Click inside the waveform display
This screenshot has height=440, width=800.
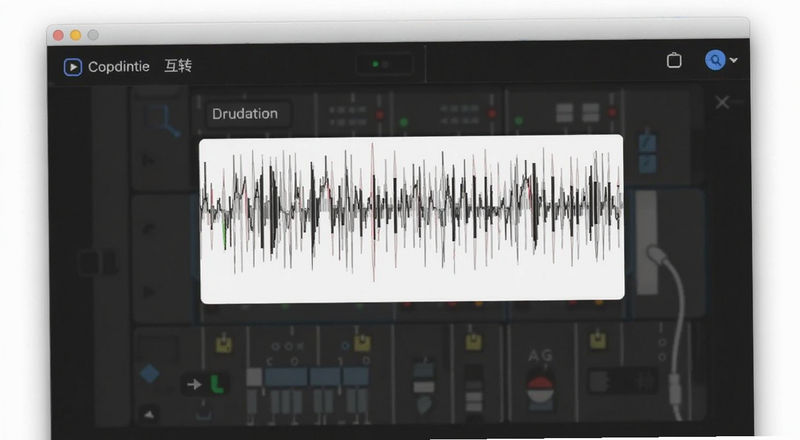412,219
